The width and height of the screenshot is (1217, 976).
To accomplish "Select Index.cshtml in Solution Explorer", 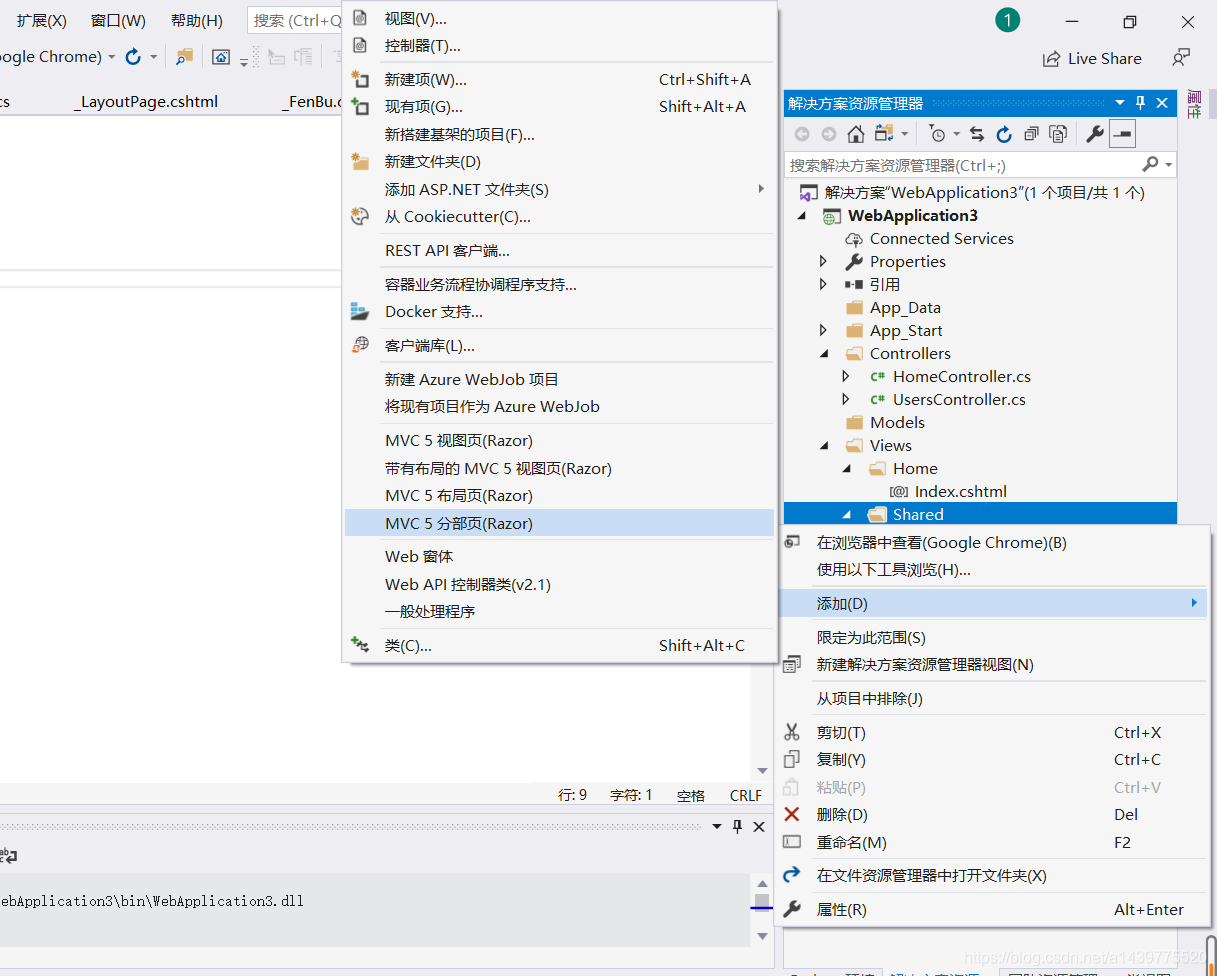I will [960, 492].
